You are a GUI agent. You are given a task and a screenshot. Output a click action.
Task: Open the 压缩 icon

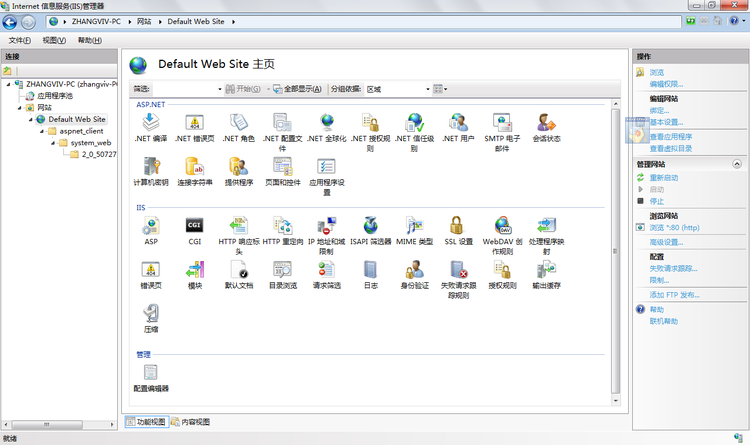point(151,313)
